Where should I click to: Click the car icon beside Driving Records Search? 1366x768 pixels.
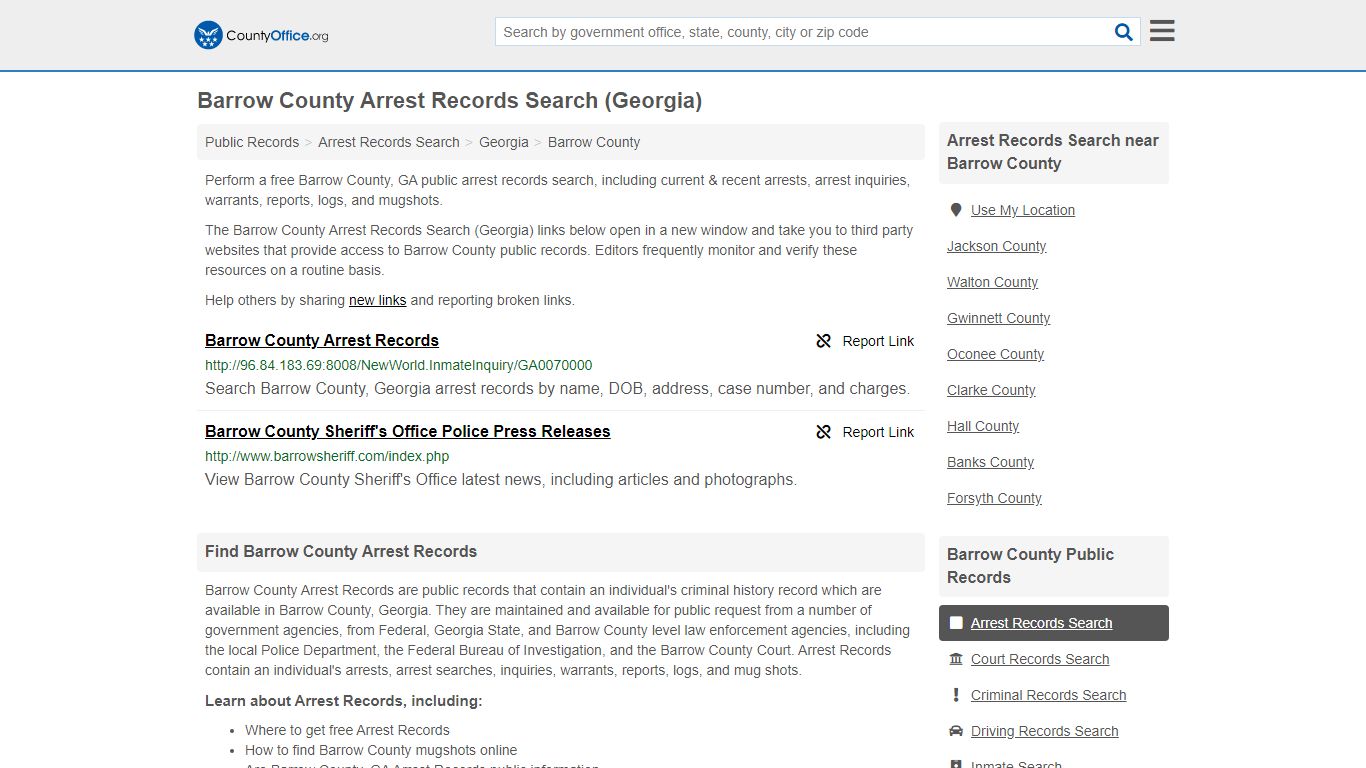pyautogui.click(x=956, y=731)
